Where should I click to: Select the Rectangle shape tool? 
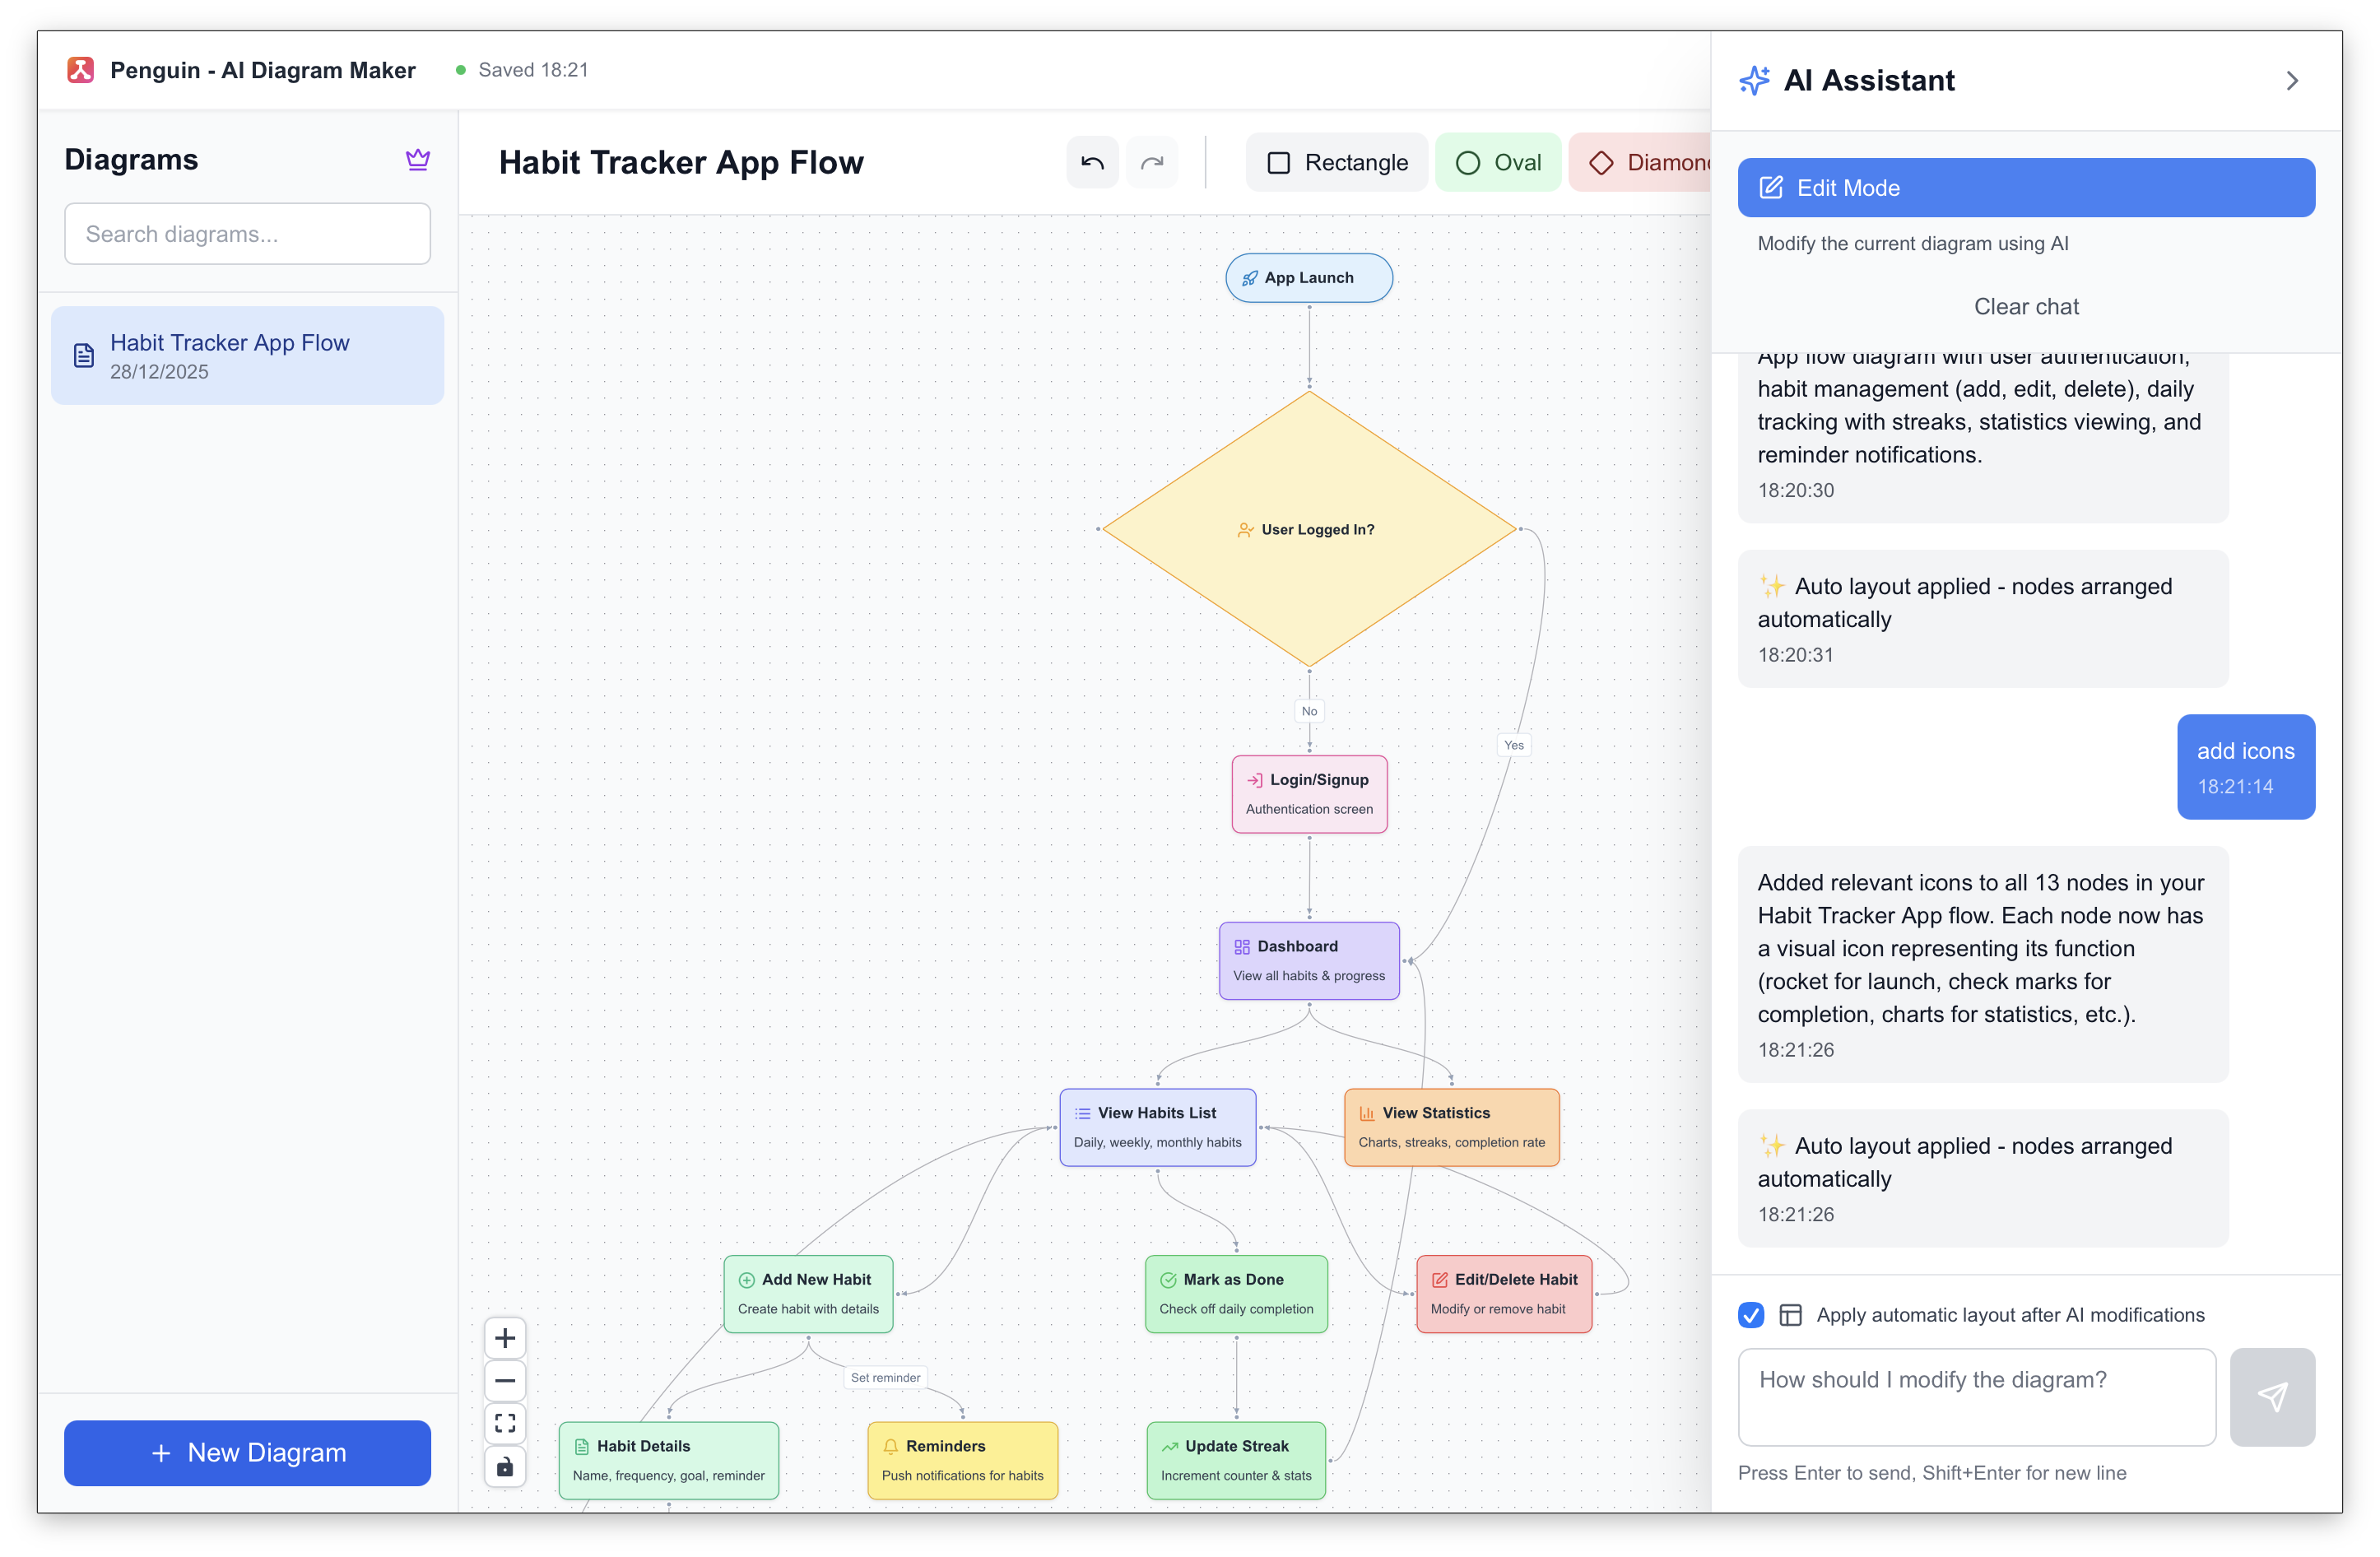[x=1336, y=162]
